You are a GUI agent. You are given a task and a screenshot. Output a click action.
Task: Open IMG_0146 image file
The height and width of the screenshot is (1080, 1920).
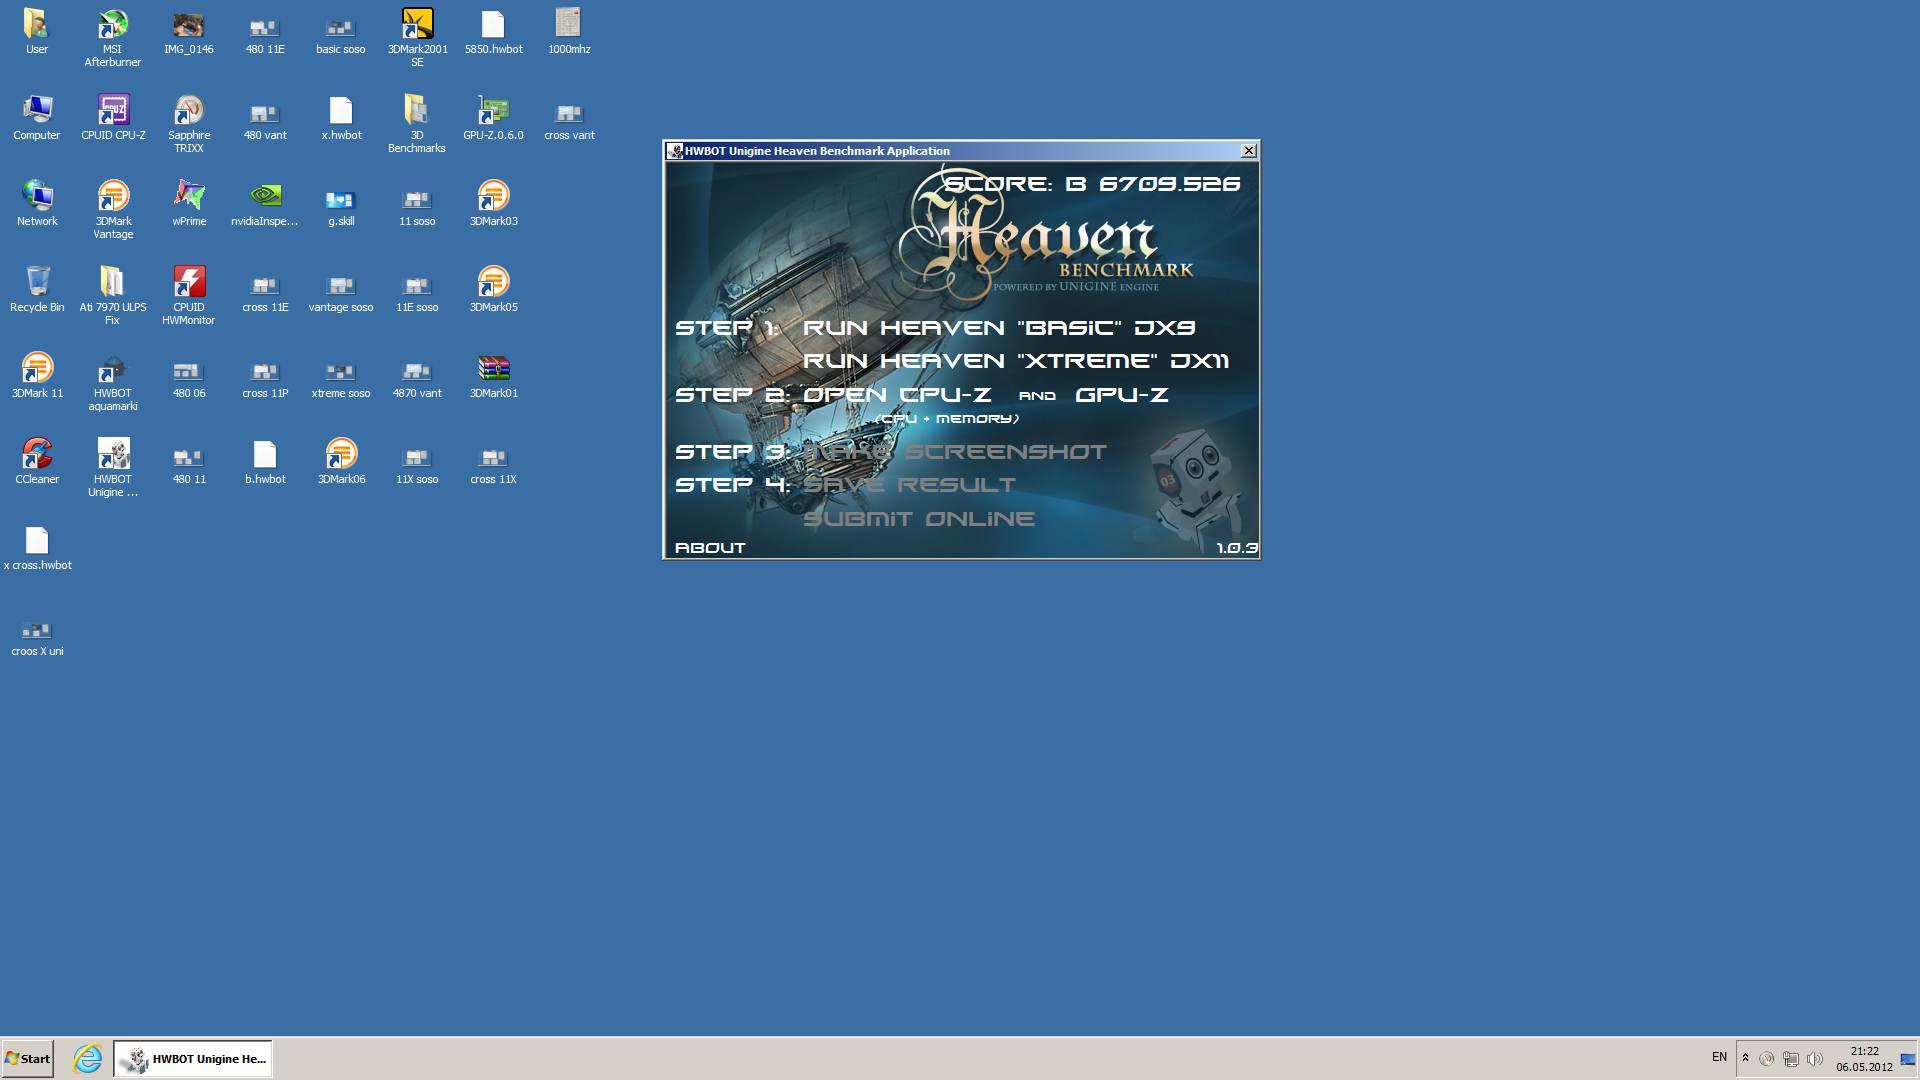click(189, 32)
